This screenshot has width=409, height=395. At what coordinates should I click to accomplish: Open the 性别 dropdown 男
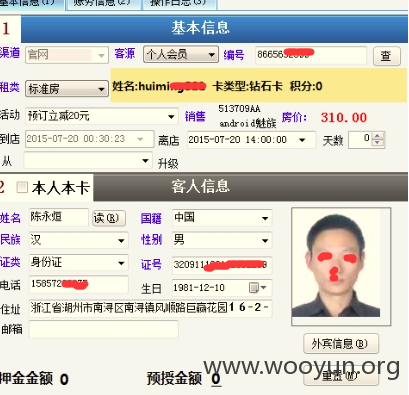pyautogui.click(x=222, y=240)
